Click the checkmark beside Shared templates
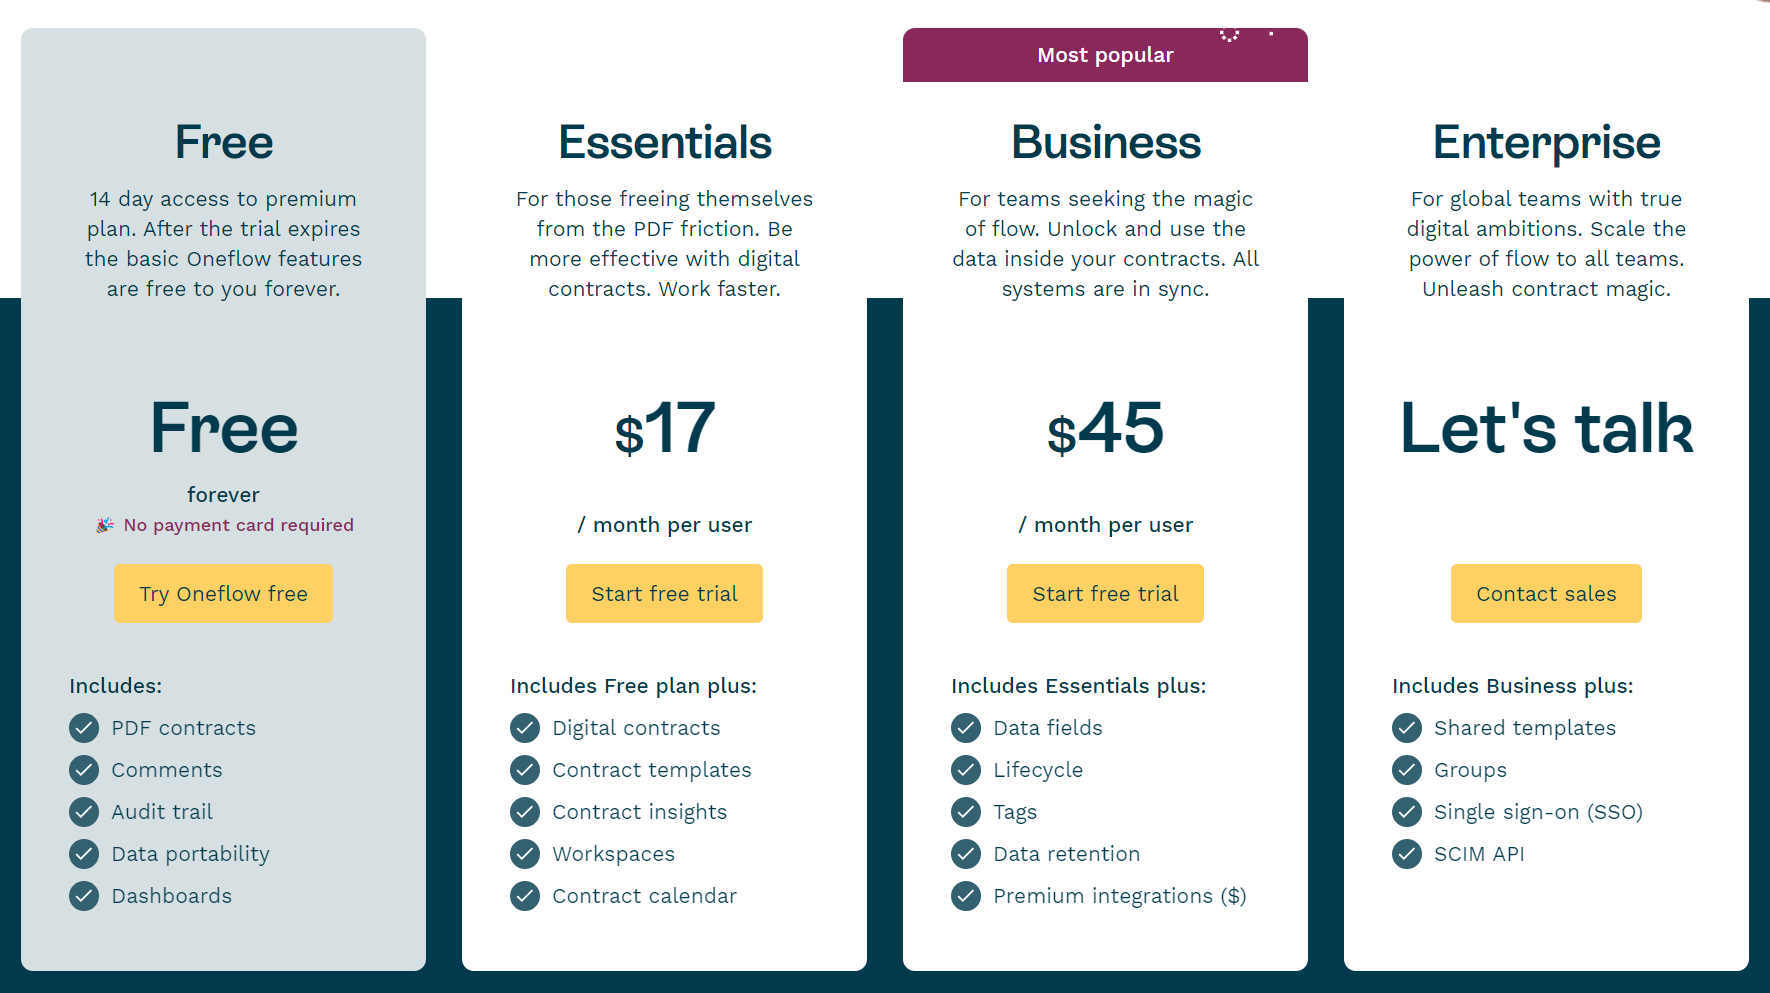 click(1407, 728)
